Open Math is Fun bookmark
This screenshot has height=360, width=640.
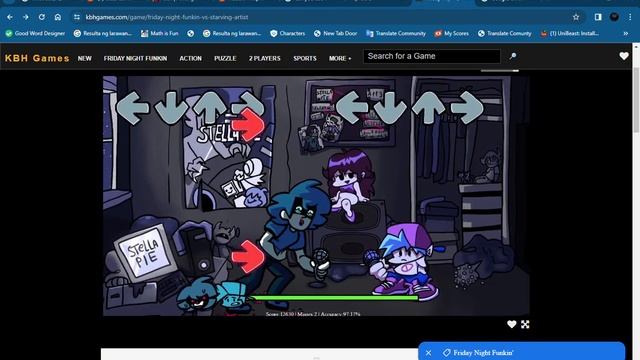tap(160, 33)
